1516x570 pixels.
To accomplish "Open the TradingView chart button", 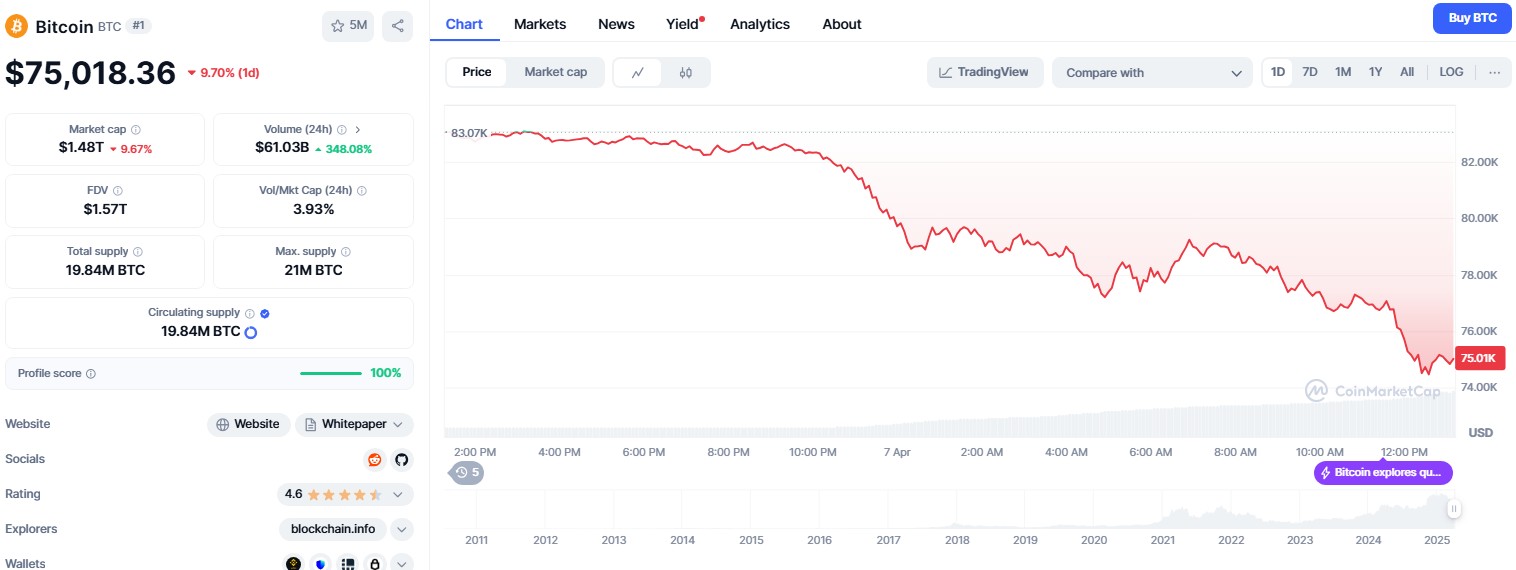I will 984,72.
